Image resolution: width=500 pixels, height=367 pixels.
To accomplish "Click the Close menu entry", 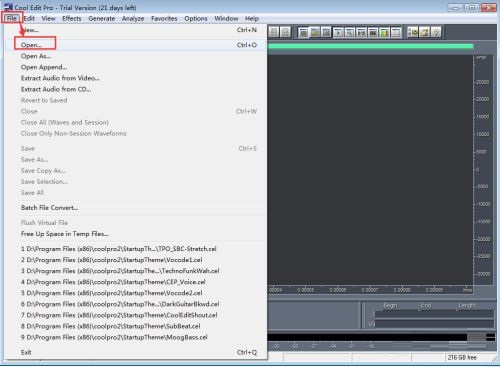I will (136, 111).
